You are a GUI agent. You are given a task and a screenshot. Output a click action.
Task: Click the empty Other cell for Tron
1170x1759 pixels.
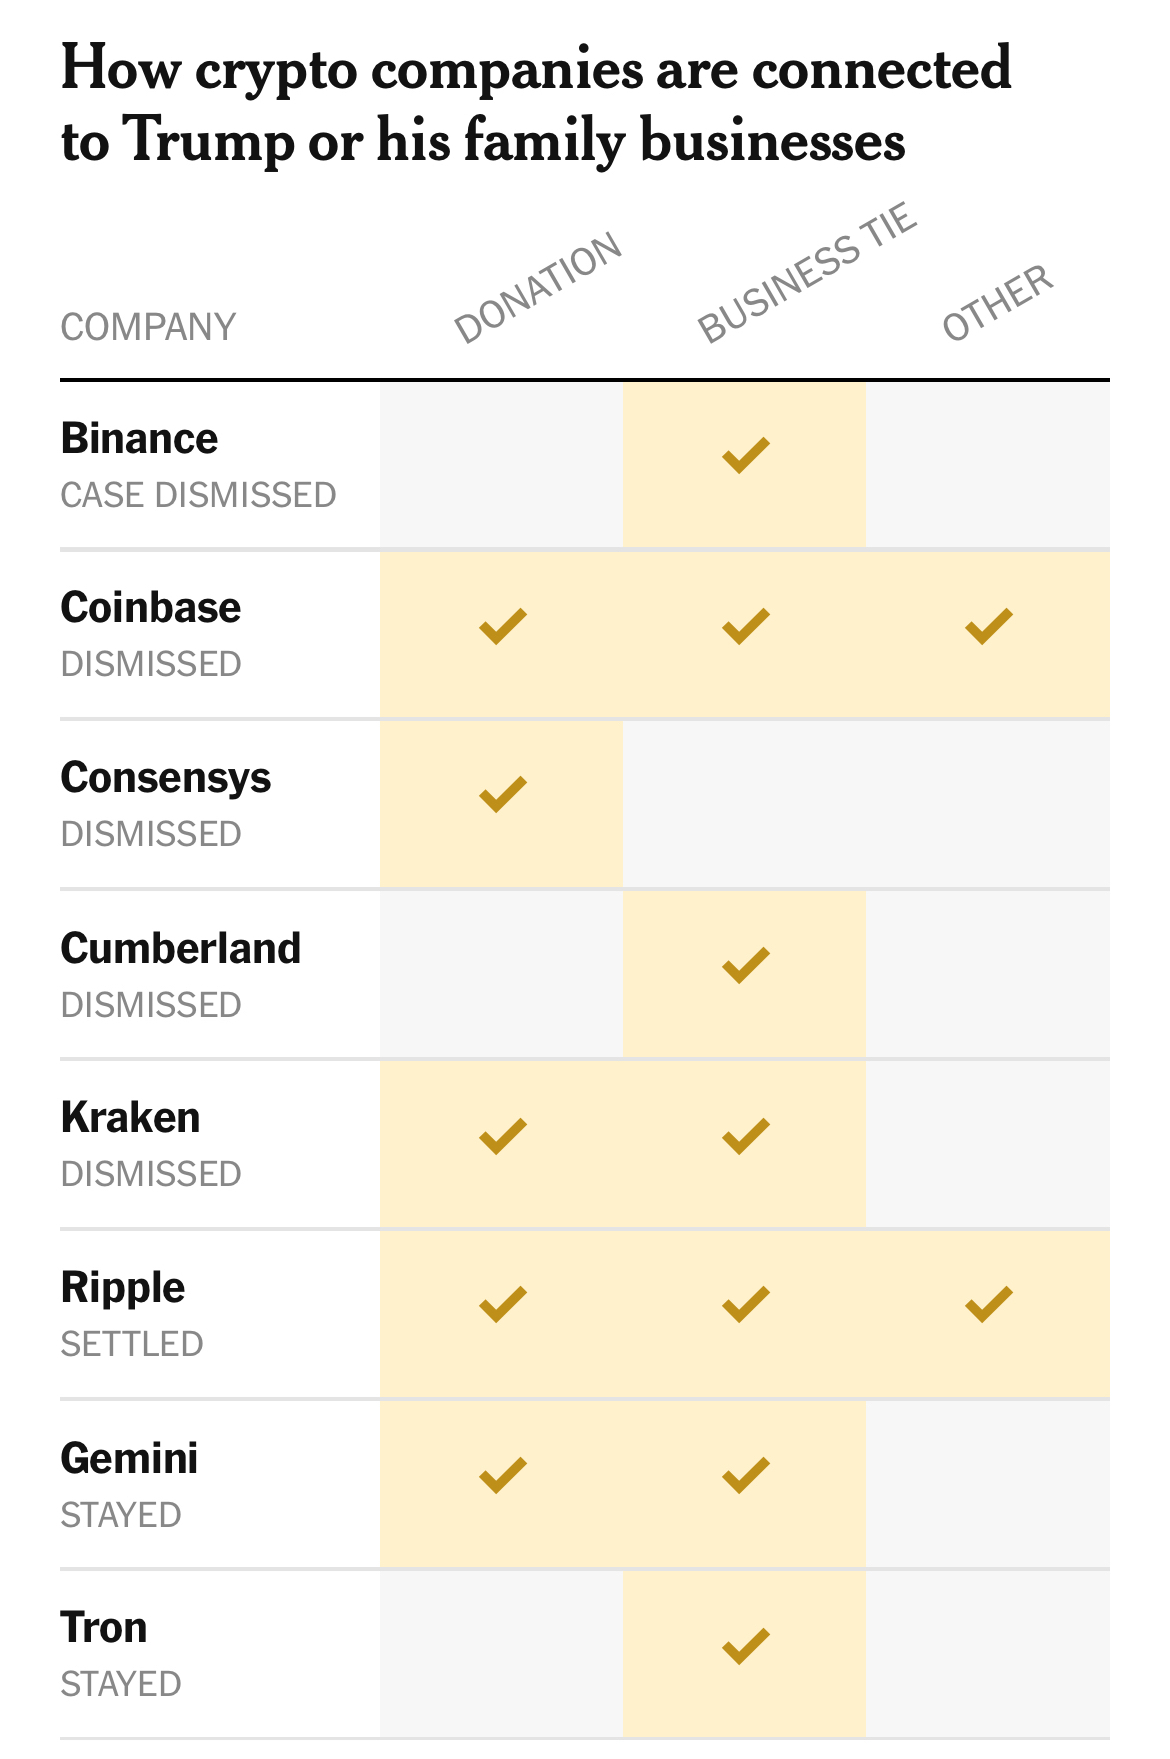988,1654
